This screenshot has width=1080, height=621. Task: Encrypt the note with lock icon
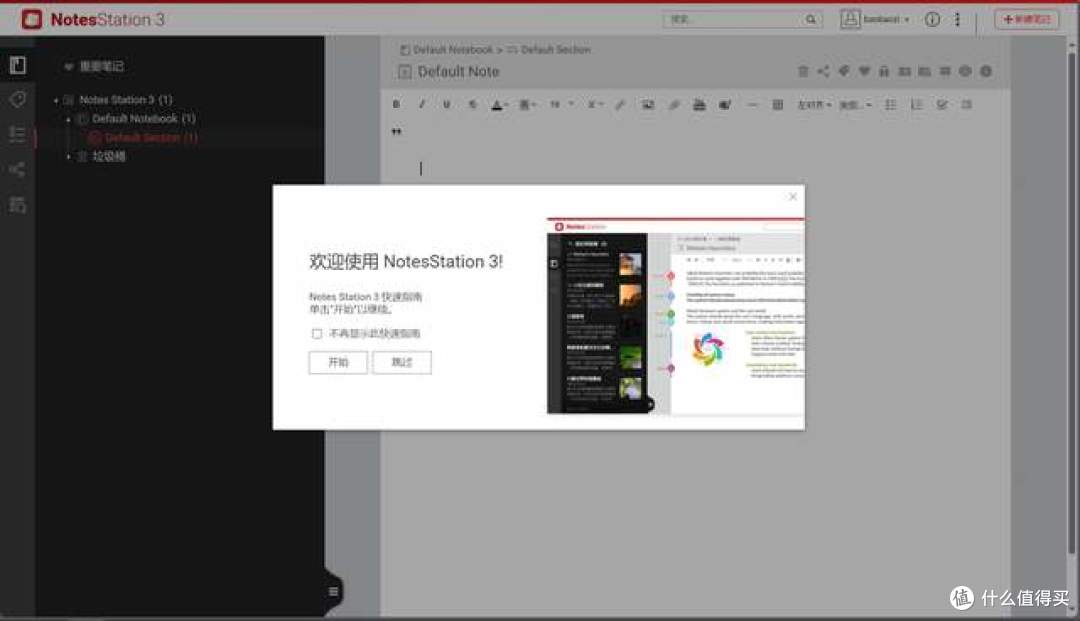pyautogui.click(x=884, y=71)
